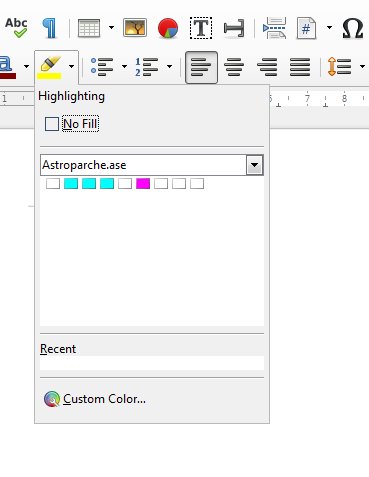Open the line spacing dropdown arrow
This screenshot has width=369, height=477.
click(362, 66)
